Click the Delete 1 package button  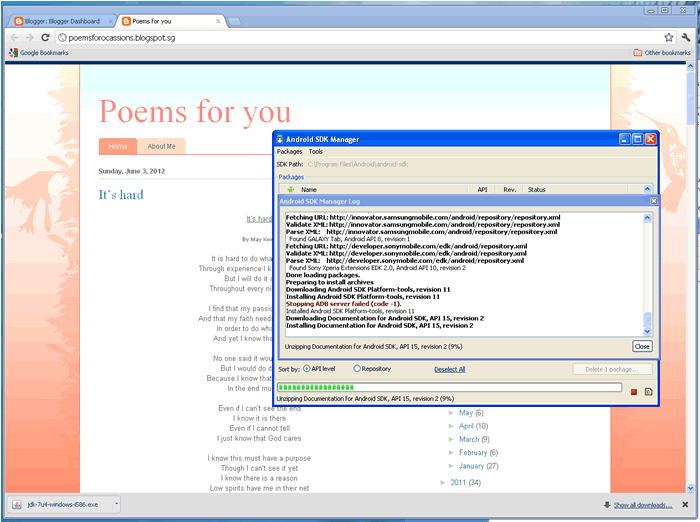point(612,369)
